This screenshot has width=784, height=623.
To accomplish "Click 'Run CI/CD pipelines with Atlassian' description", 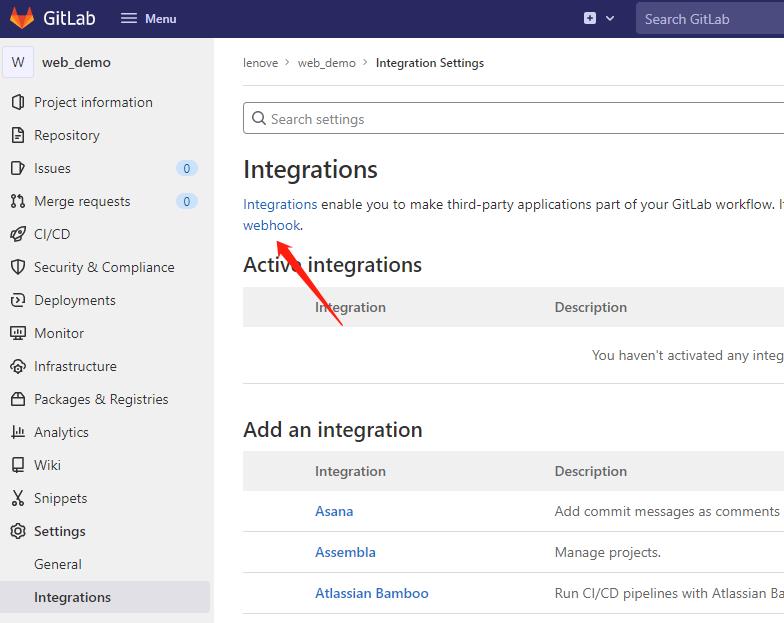I will click(669, 593).
